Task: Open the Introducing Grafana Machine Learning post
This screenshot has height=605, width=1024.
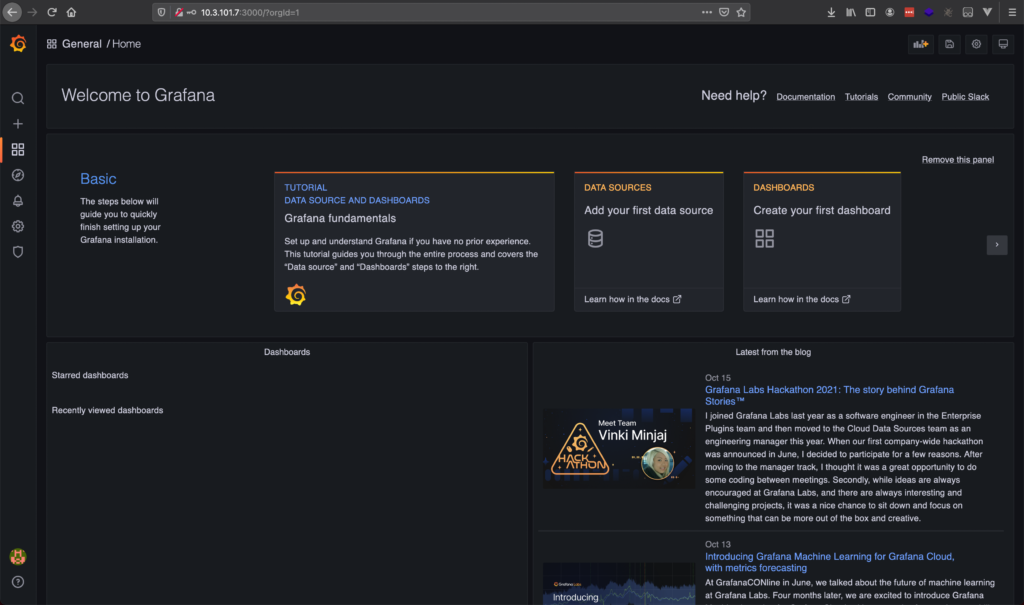Action: coord(829,562)
